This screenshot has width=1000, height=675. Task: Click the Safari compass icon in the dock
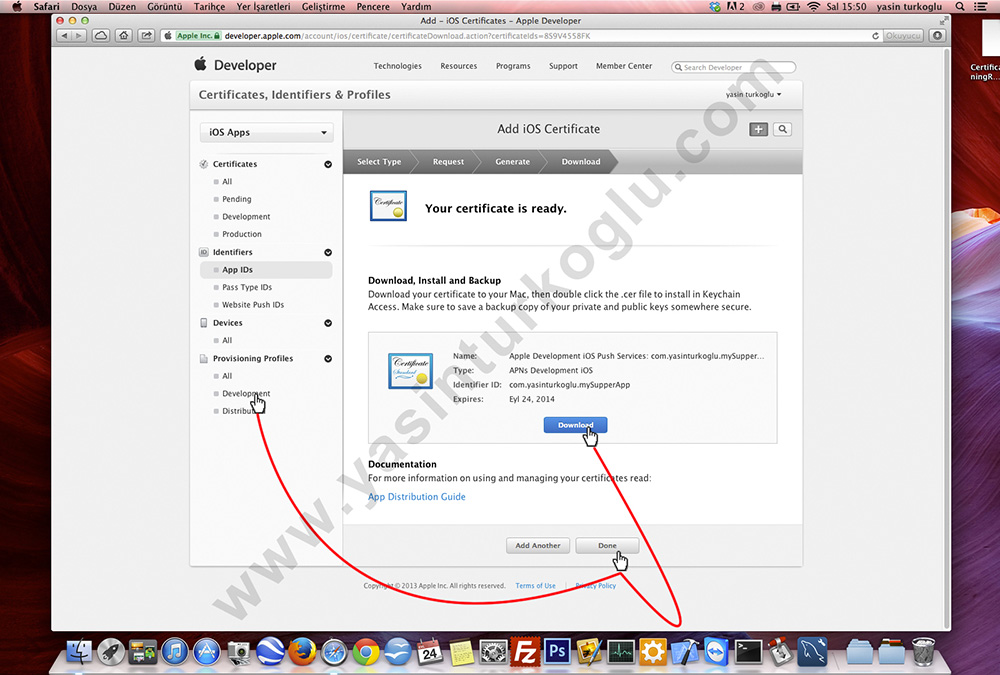click(334, 652)
